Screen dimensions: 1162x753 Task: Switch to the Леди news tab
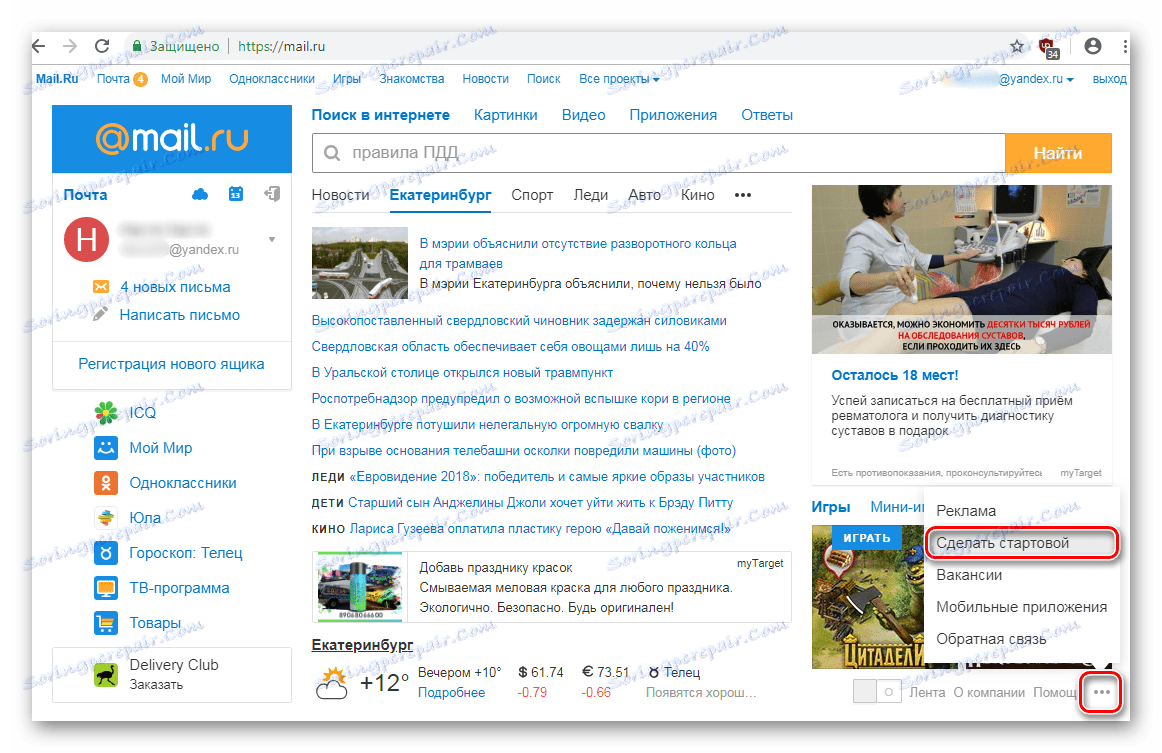[591, 195]
